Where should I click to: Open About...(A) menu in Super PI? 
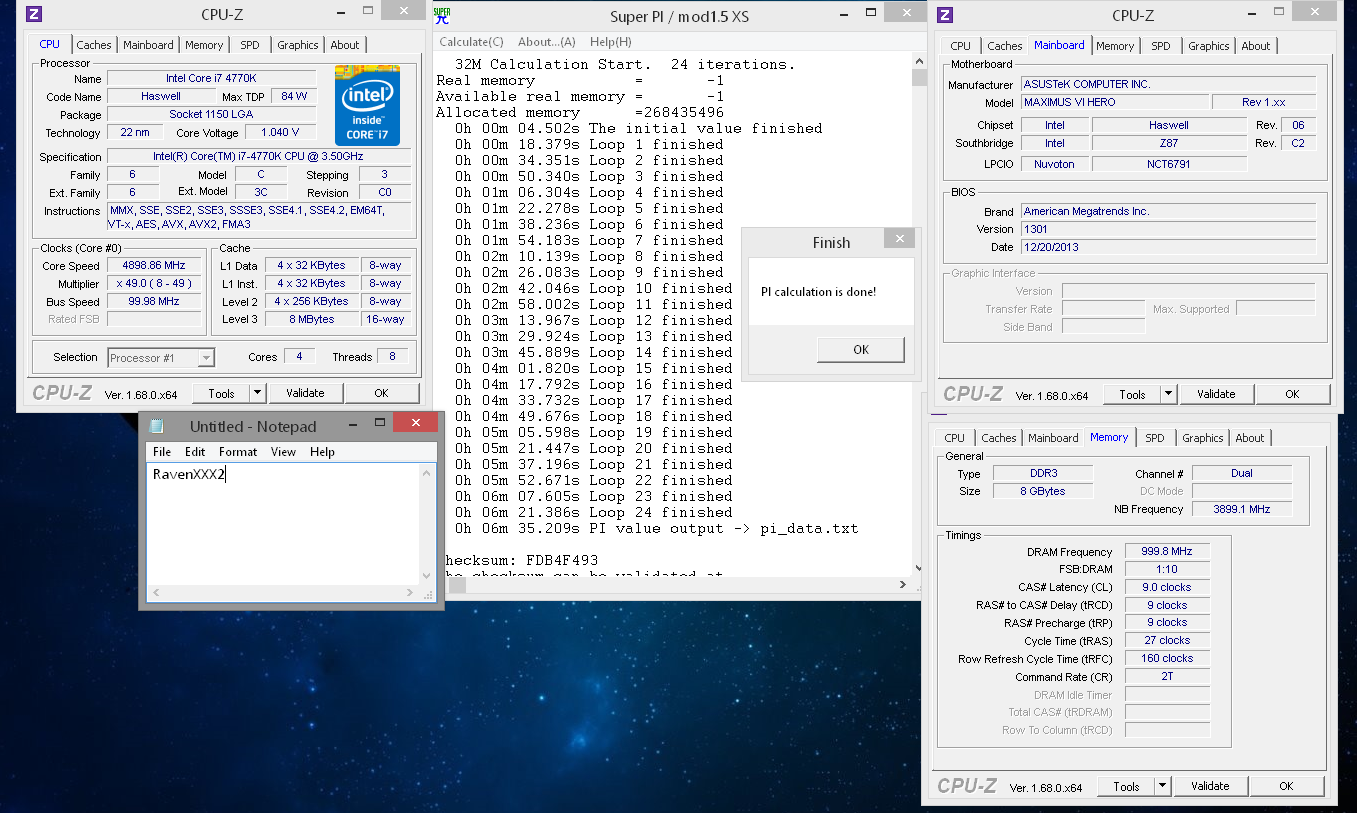(x=546, y=42)
